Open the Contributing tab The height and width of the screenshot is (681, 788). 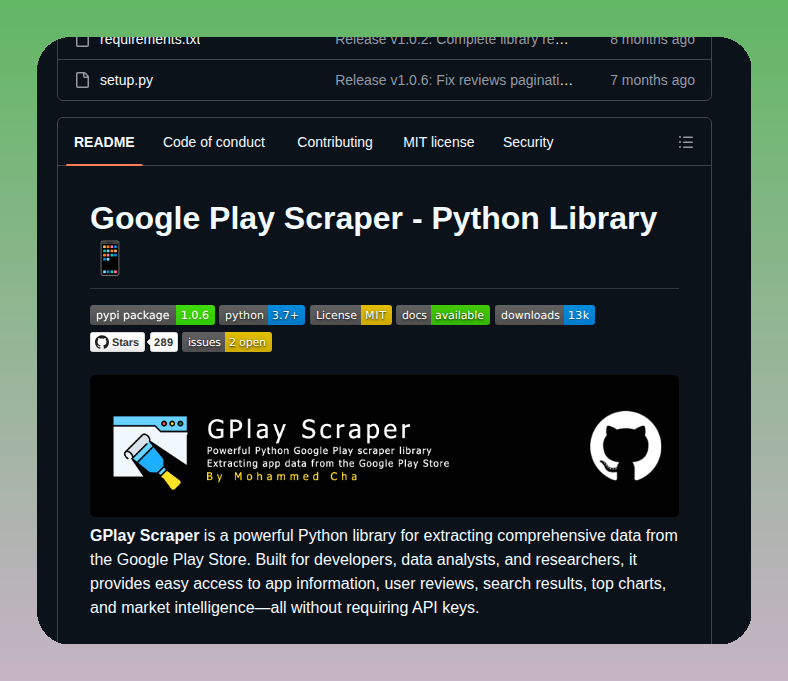tap(335, 142)
